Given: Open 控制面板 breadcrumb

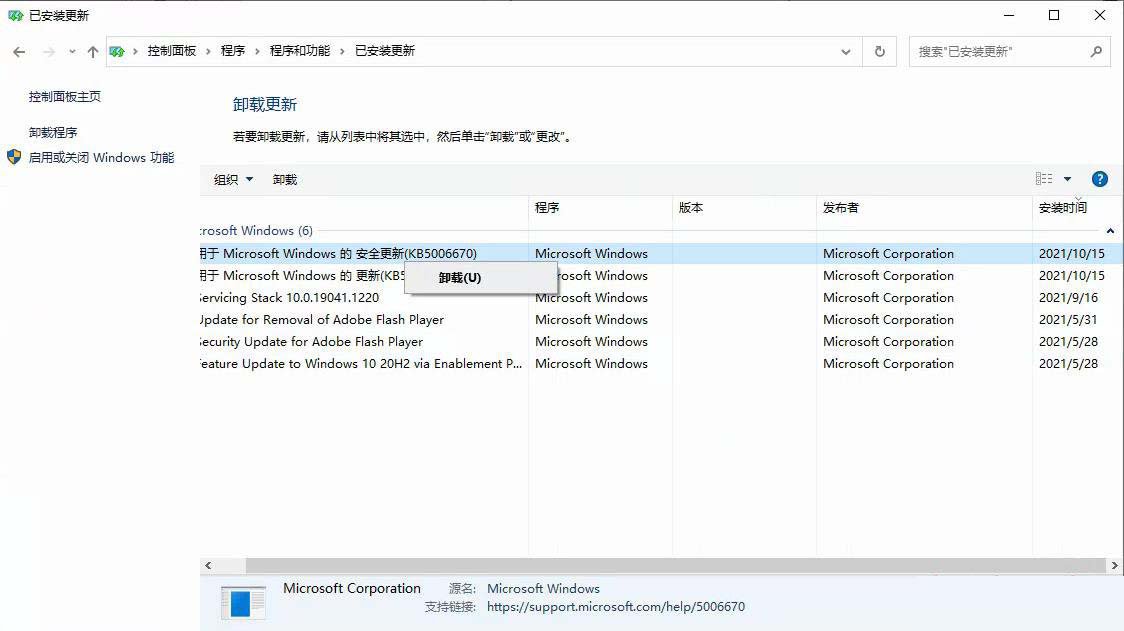Looking at the screenshot, I should 171,51.
